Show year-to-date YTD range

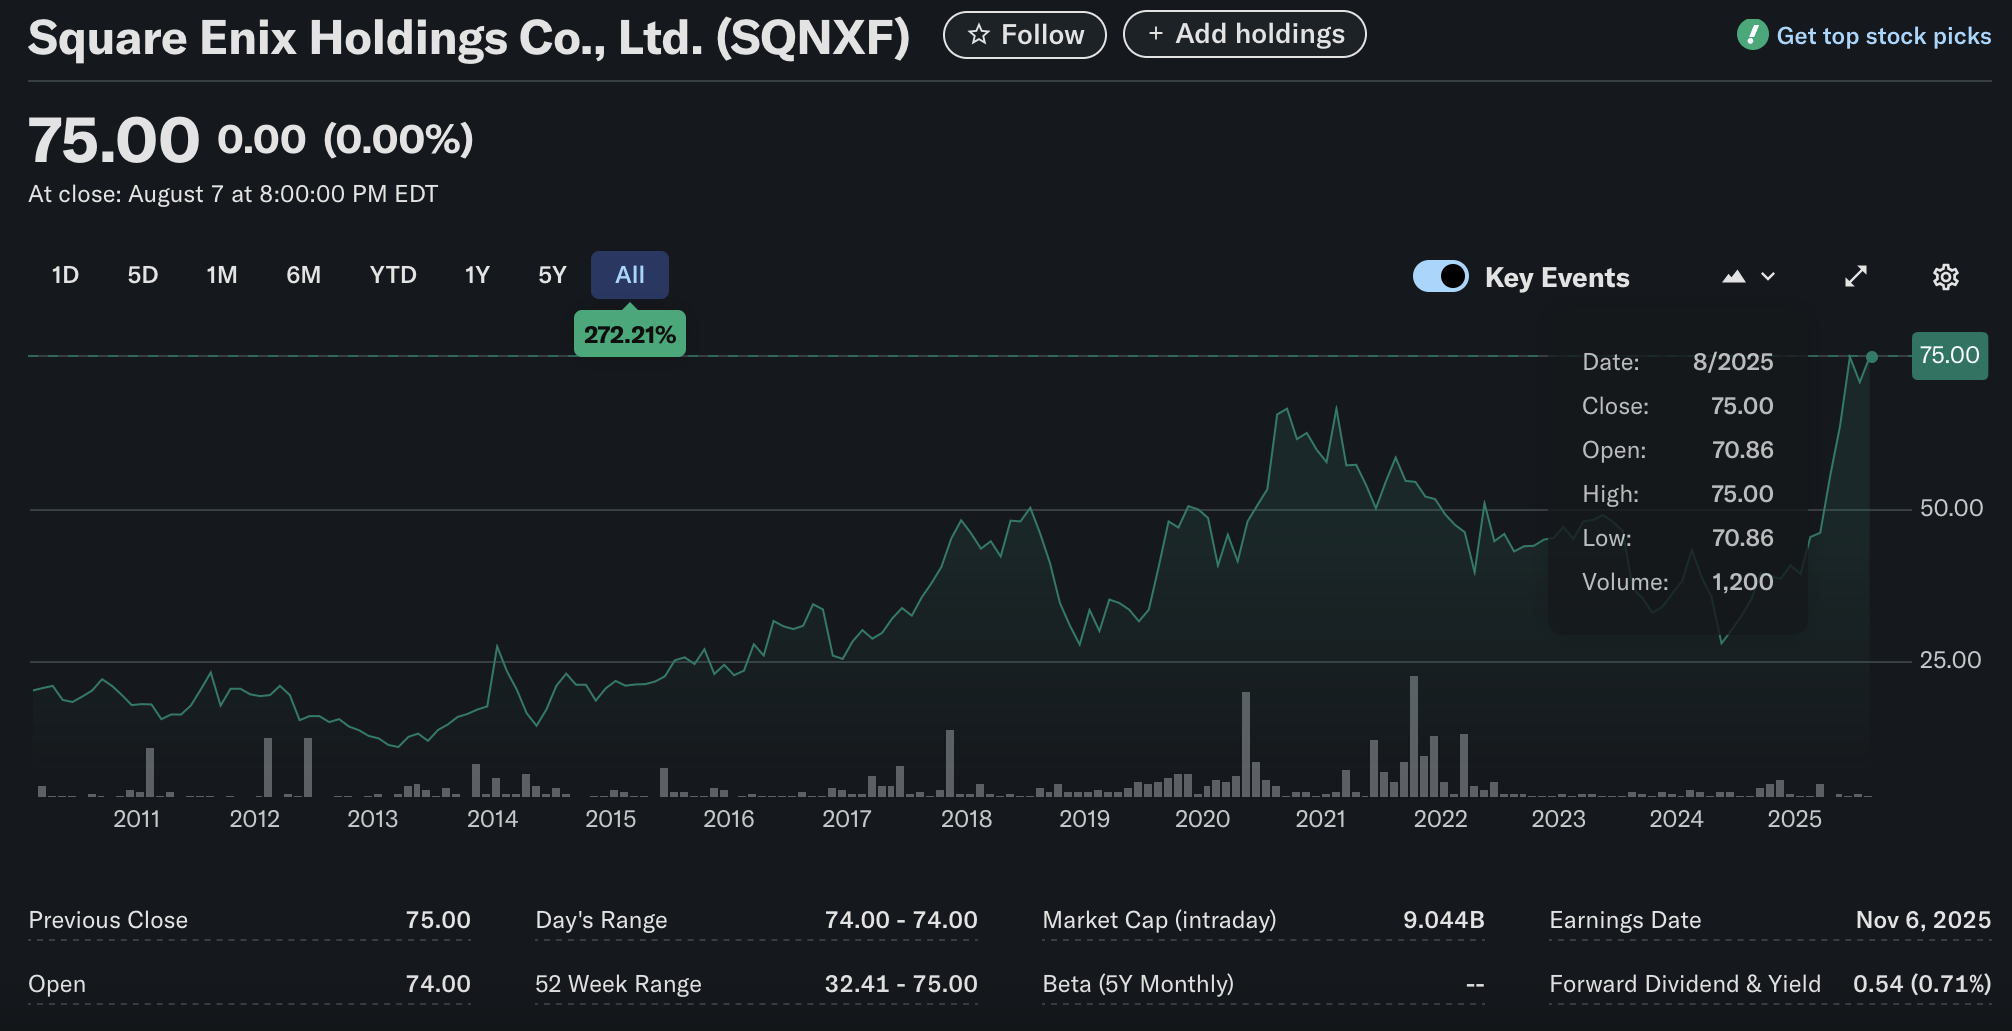coord(393,275)
